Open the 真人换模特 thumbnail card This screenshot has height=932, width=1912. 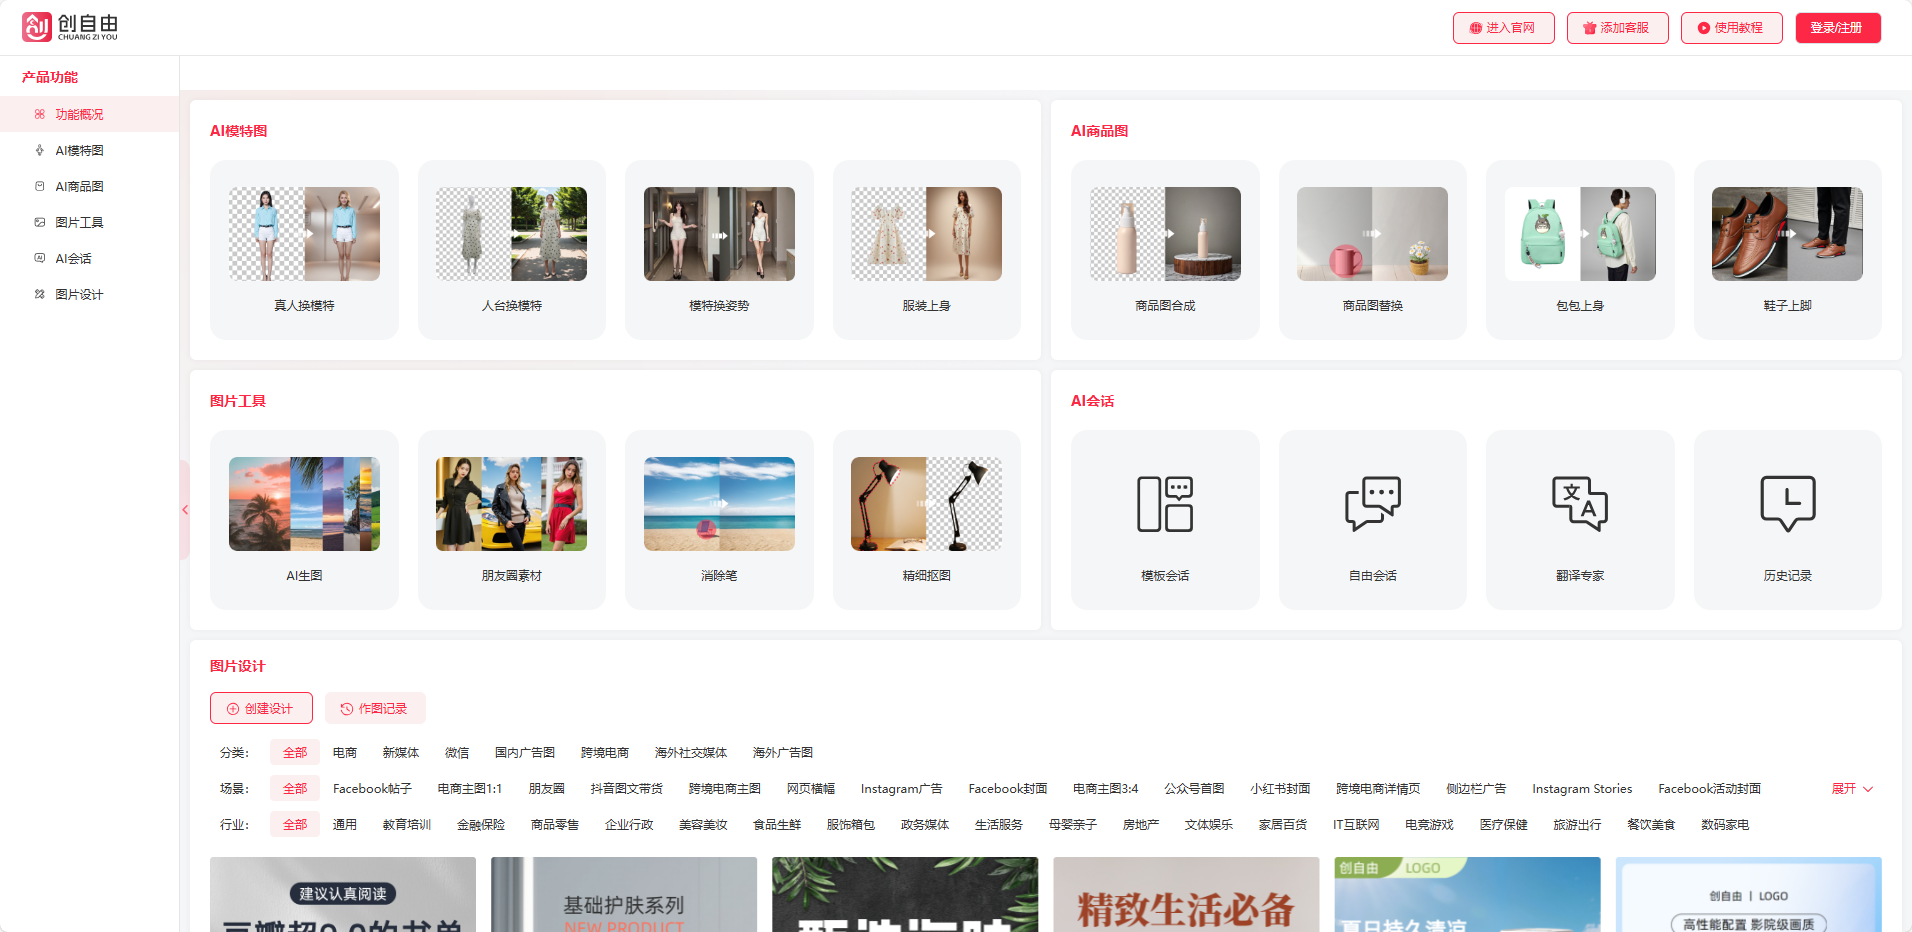pyautogui.click(x=304, y=250)
